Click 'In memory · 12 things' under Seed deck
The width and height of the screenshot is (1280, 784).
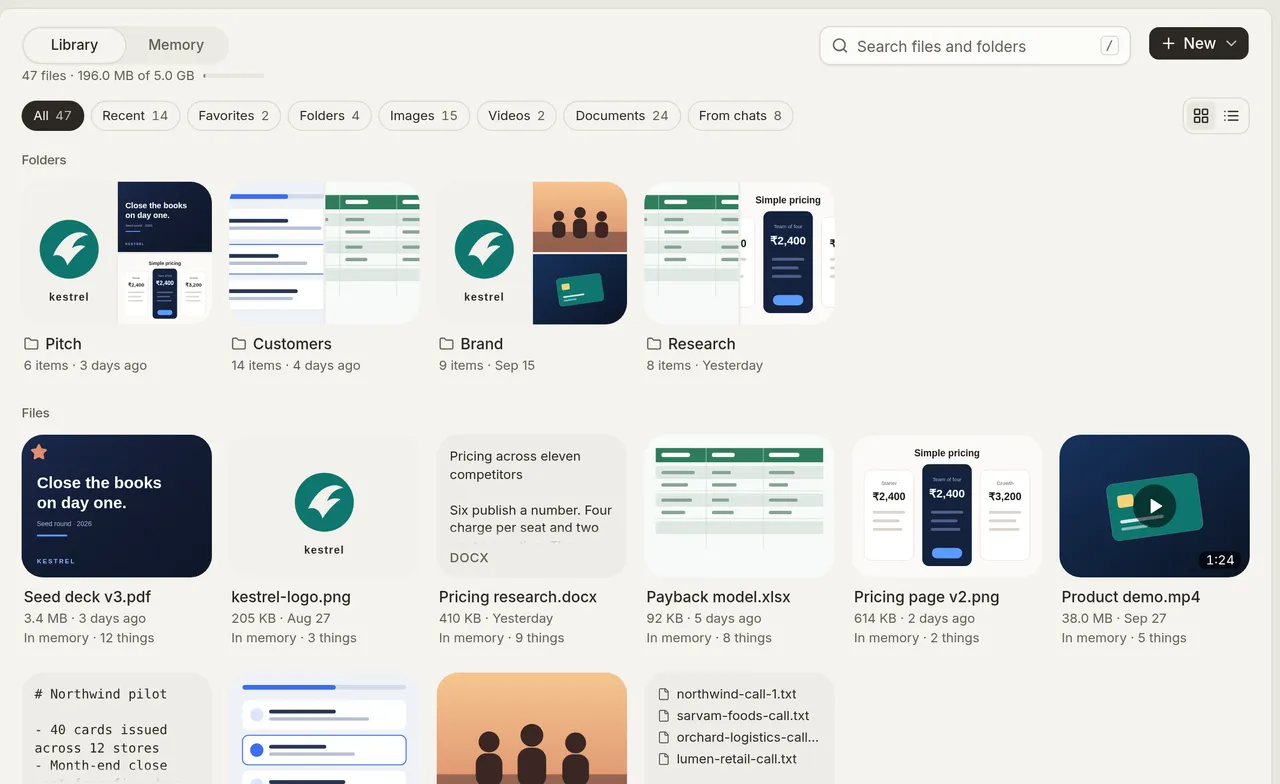89,638
